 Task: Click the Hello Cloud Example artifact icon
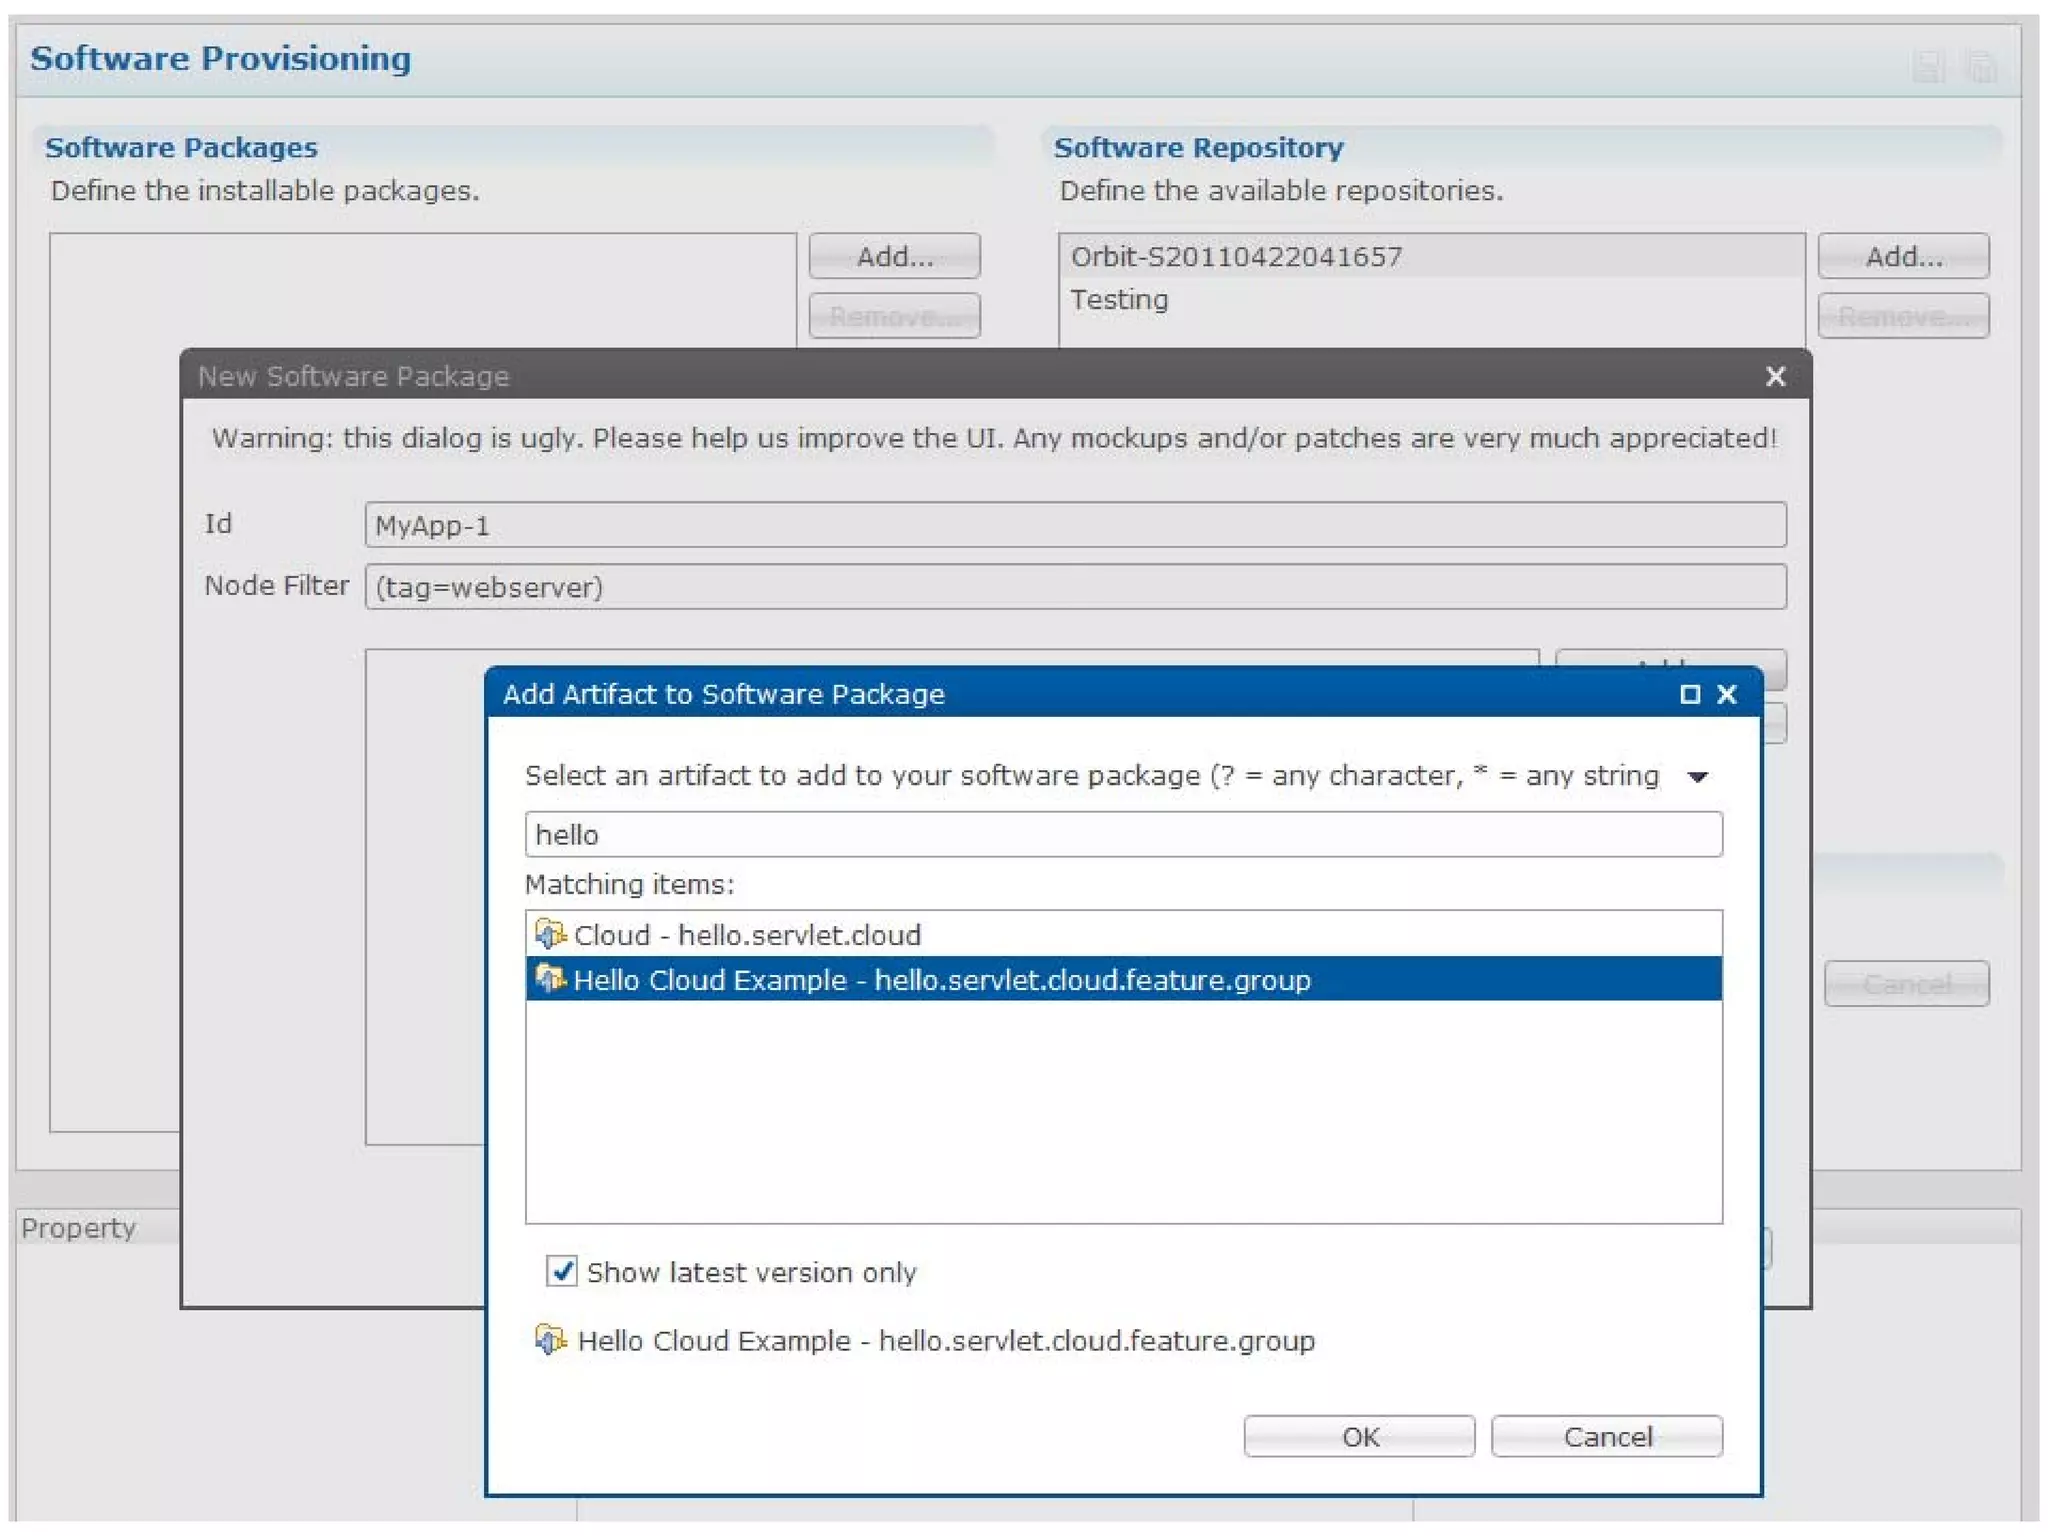[x=549, y=979]
